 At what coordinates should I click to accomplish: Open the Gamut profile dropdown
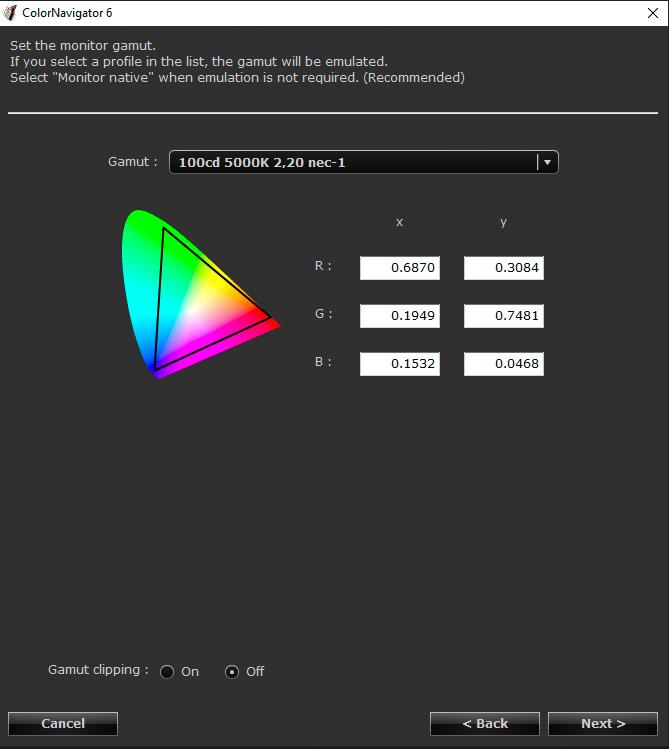(363, 162)
